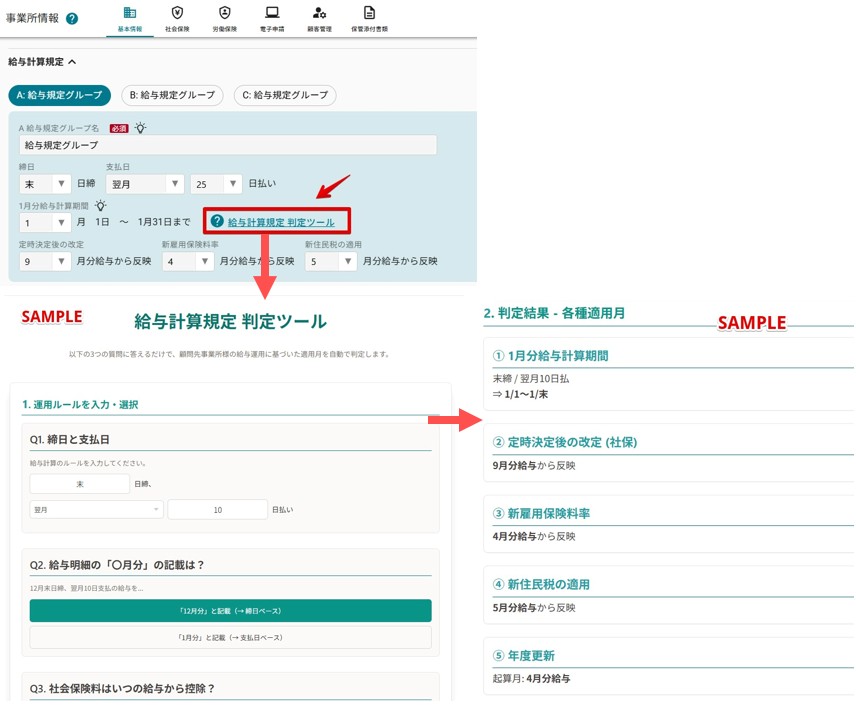
Task: Click result text 末締 / 翌月10日払
Action: [x=531, y=378]
